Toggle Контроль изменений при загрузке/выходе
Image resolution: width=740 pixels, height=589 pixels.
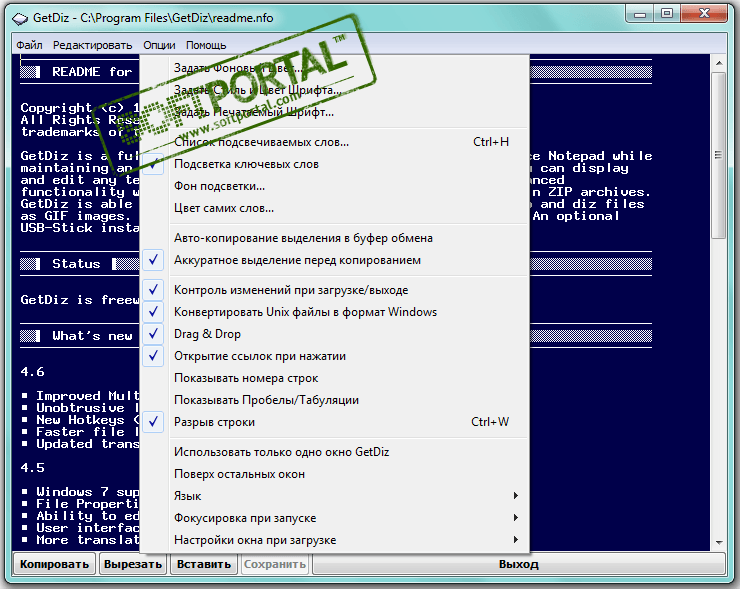point(335,290)
